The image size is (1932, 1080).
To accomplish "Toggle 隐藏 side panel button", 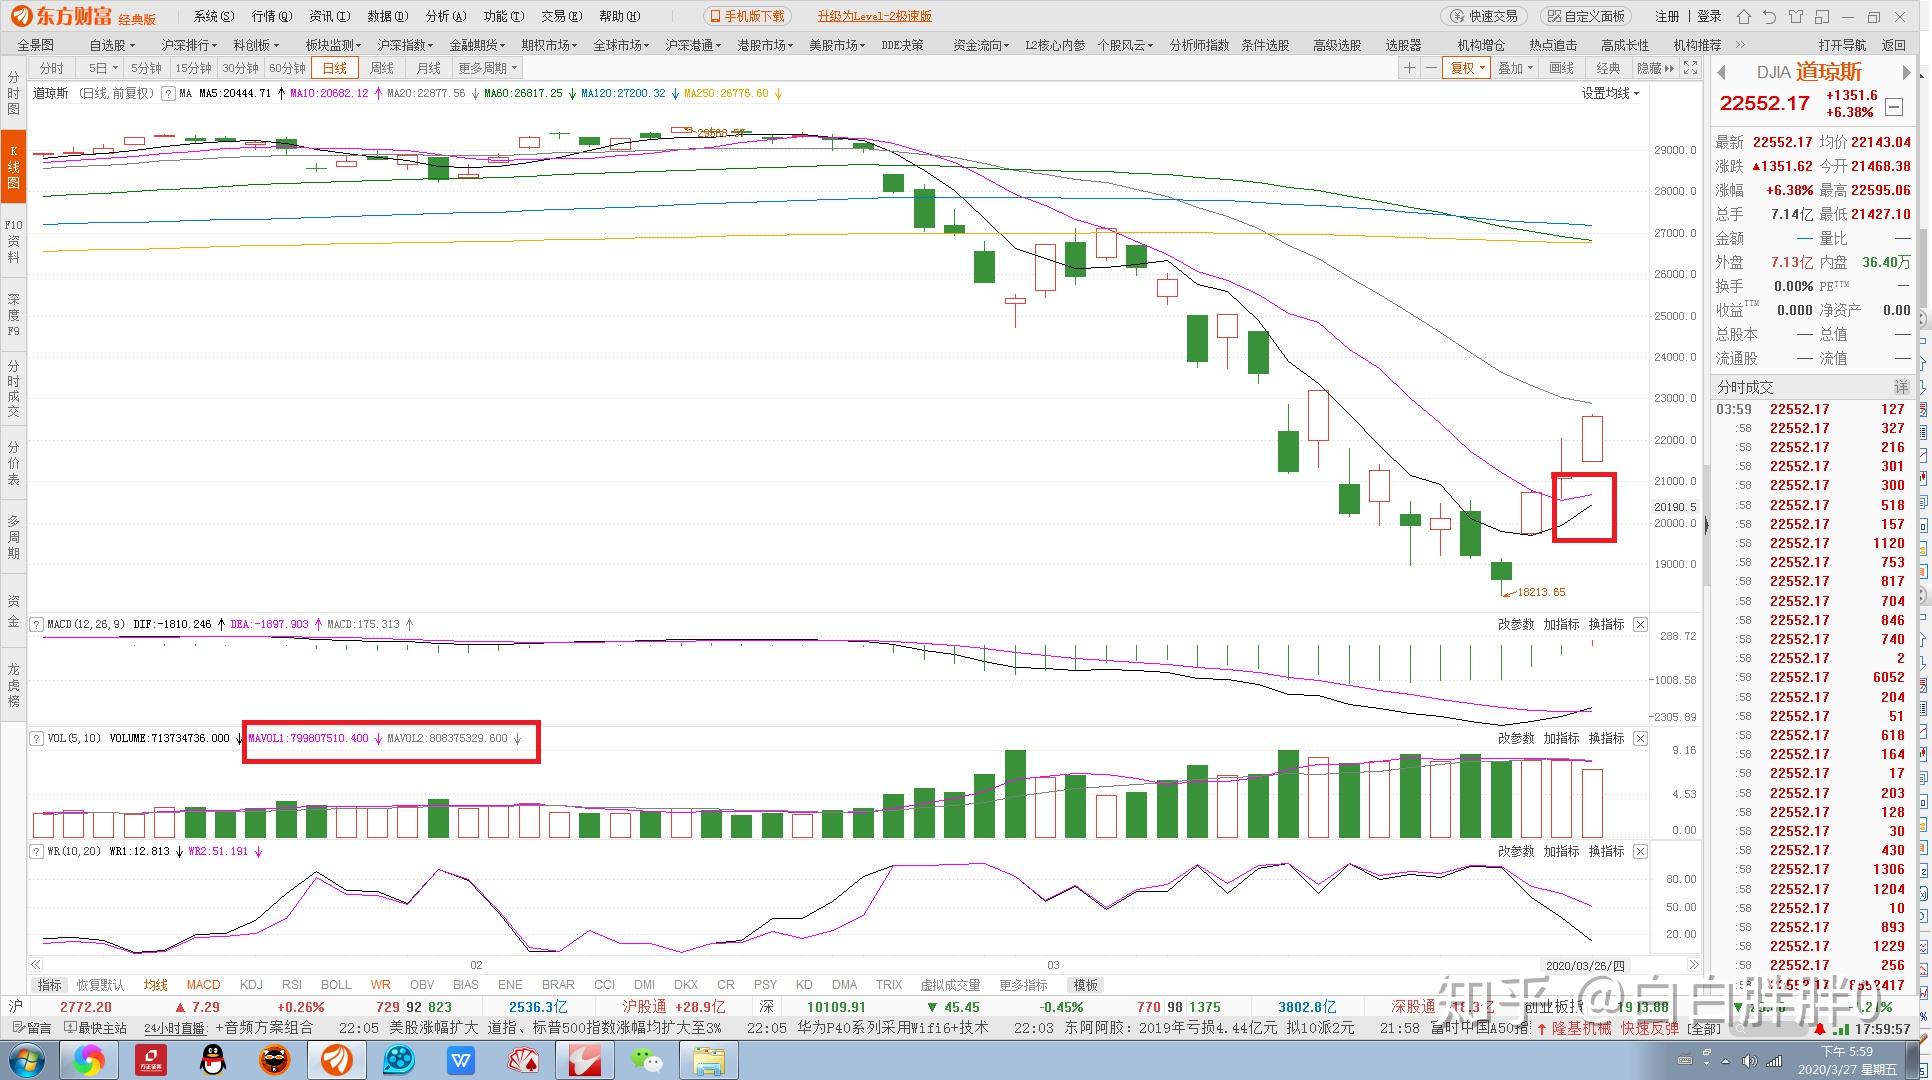I will (x=1655, y=68).
